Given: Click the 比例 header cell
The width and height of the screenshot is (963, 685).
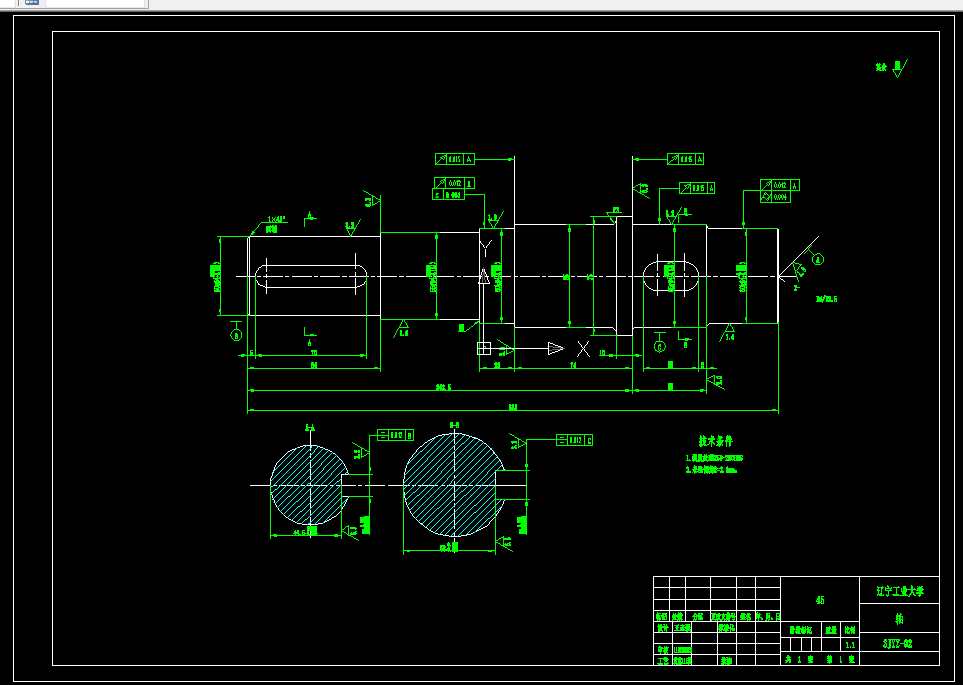Looking at the screenshot, I should click(850, 630).
